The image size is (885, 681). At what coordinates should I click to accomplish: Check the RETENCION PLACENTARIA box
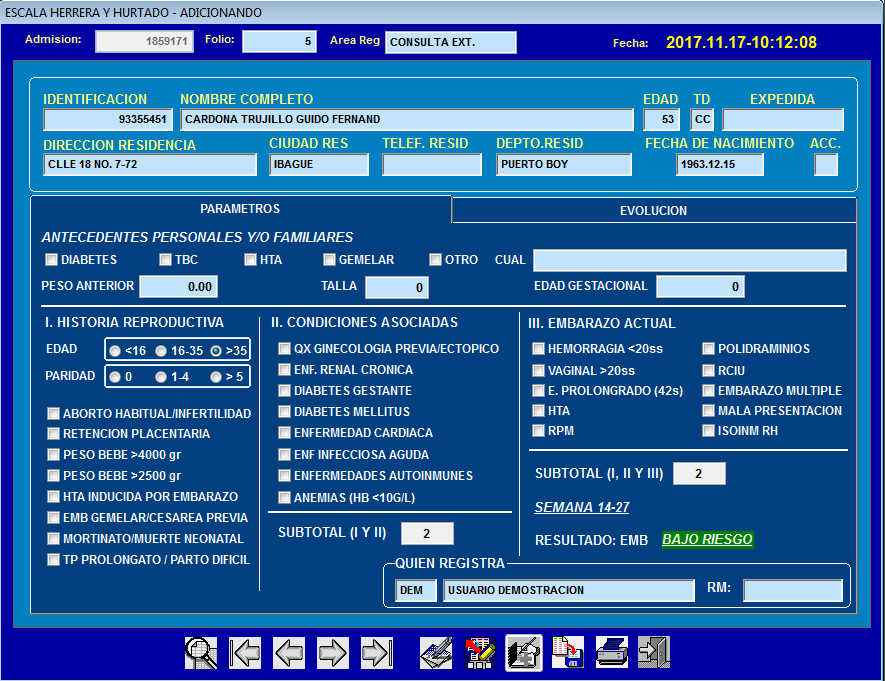coord(53,433)
